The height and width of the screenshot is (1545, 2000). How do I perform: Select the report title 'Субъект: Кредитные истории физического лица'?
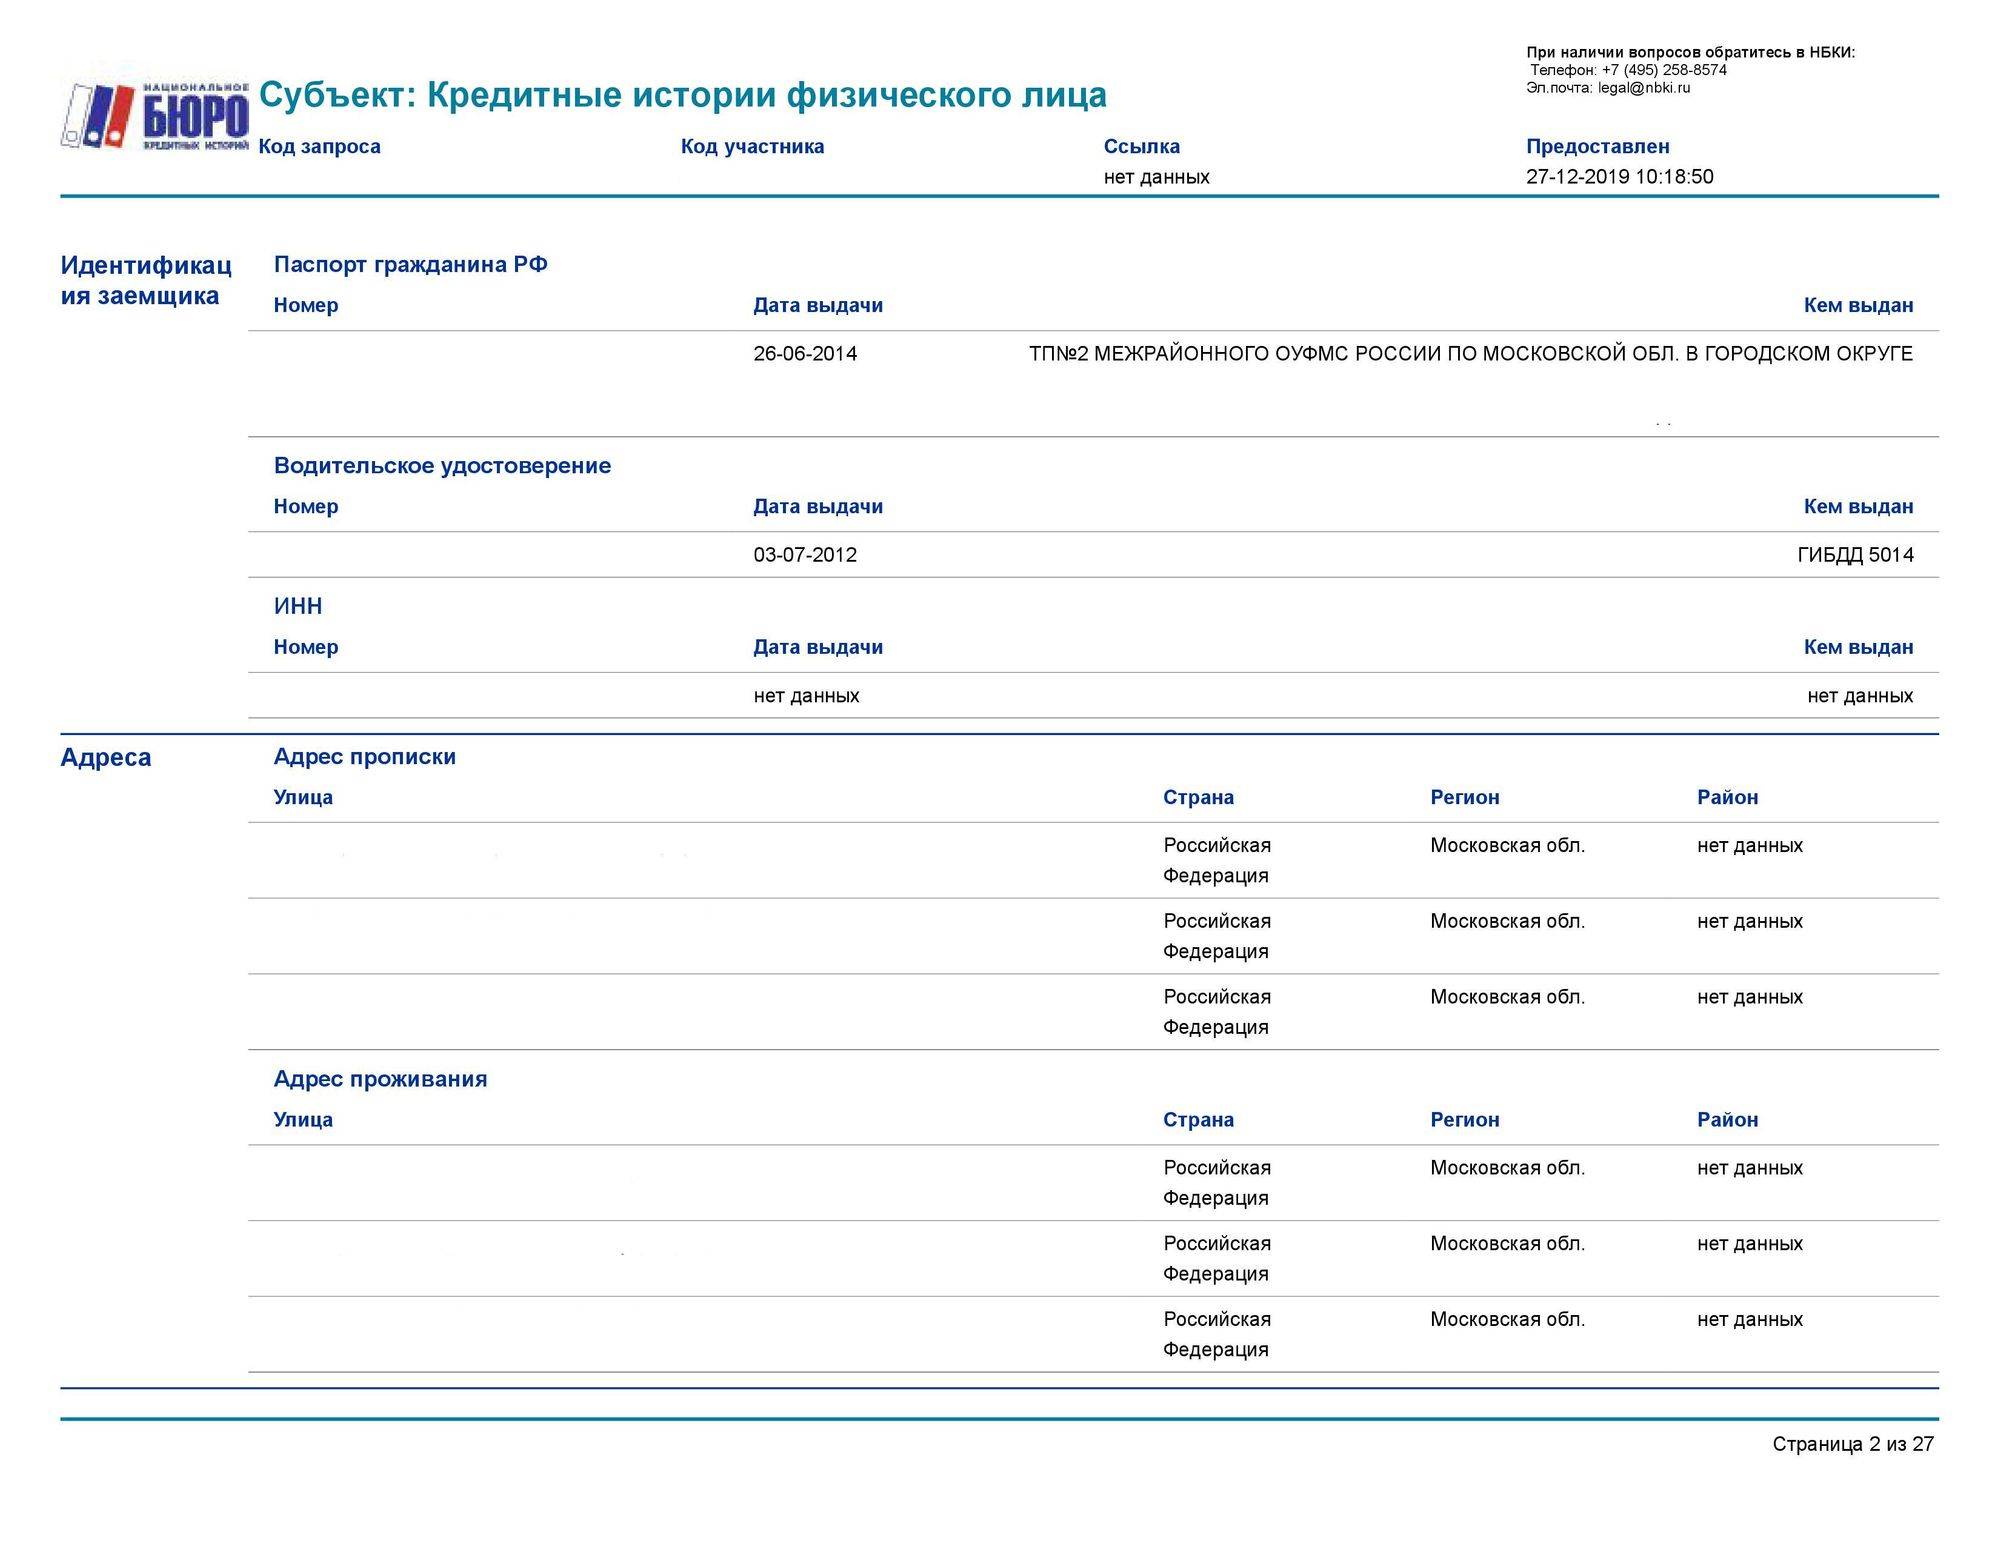tap(683, 95)
